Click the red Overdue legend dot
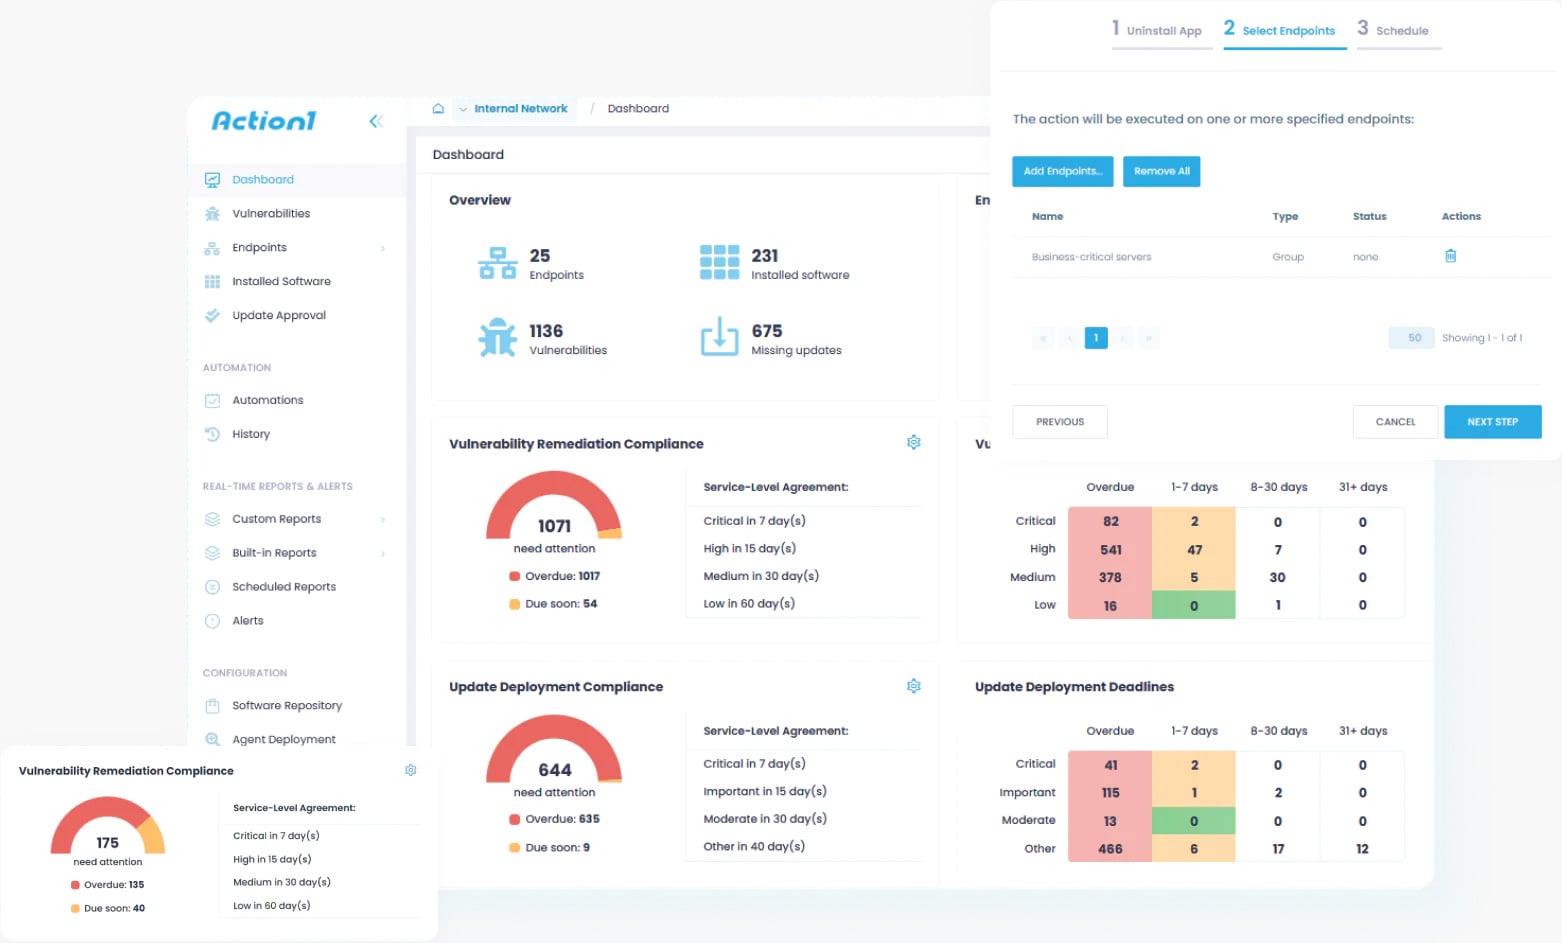 (513, 576)
